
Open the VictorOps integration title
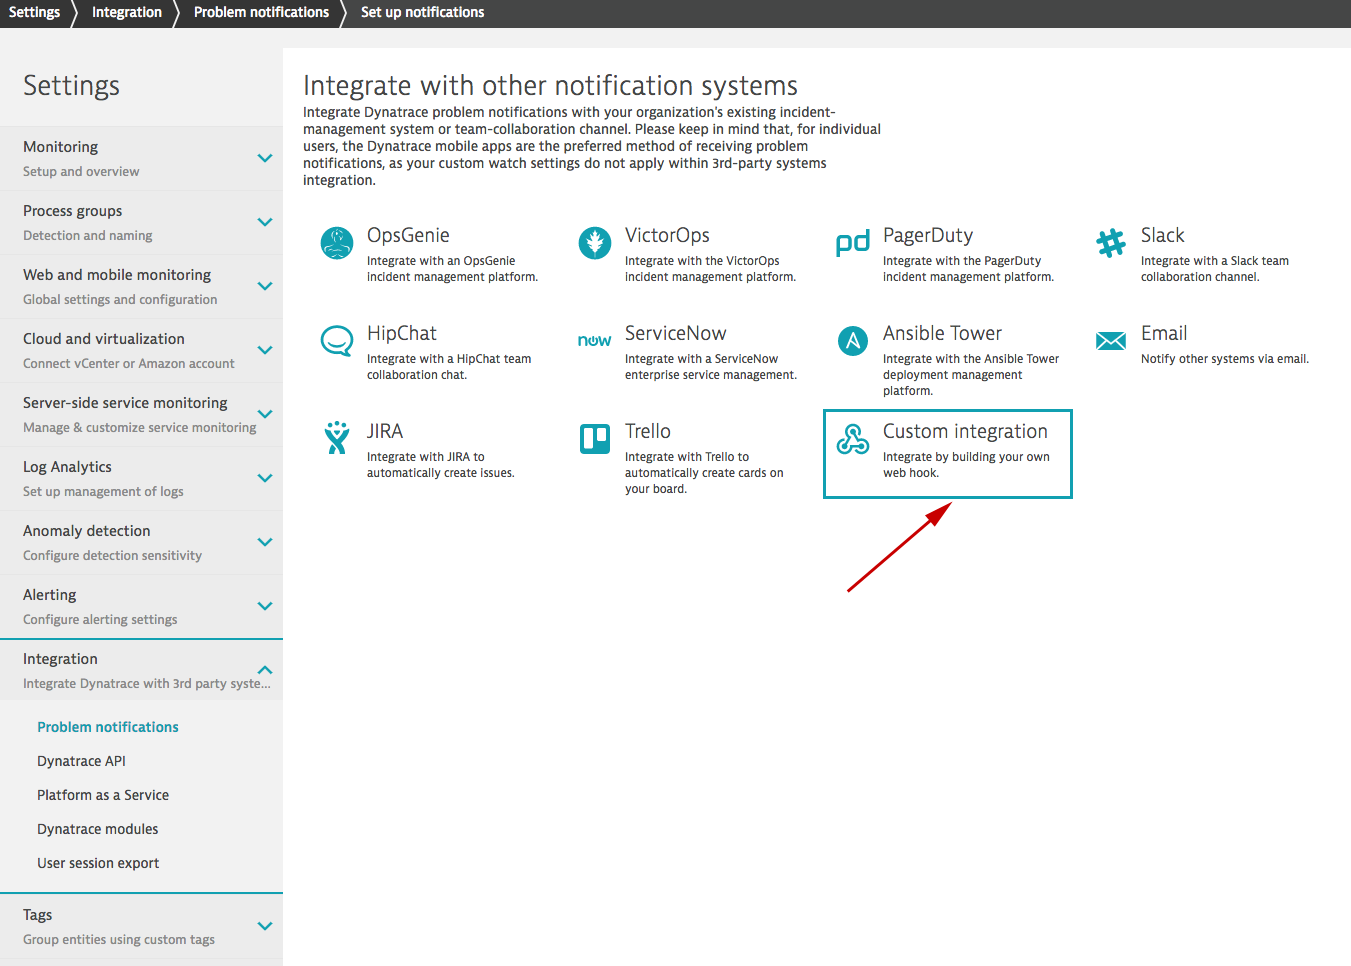pos(667,235)
